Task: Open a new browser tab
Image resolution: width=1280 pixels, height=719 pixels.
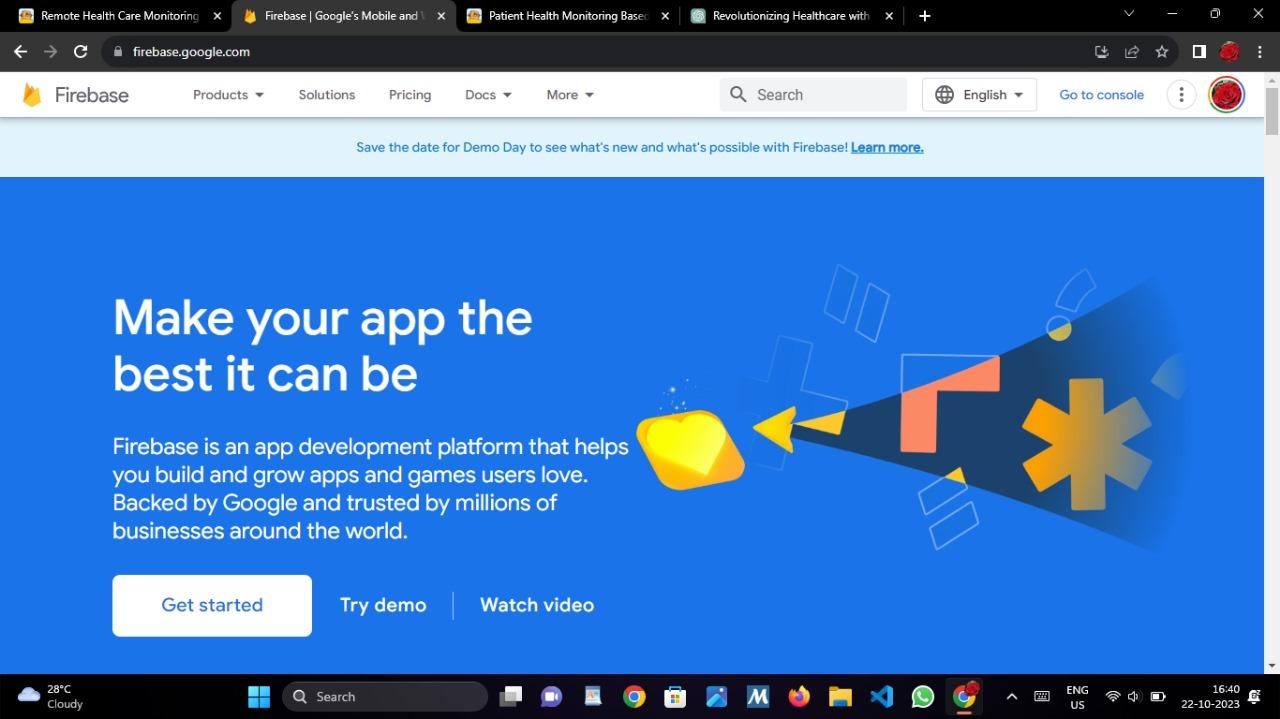Action: tap(924, 16)
